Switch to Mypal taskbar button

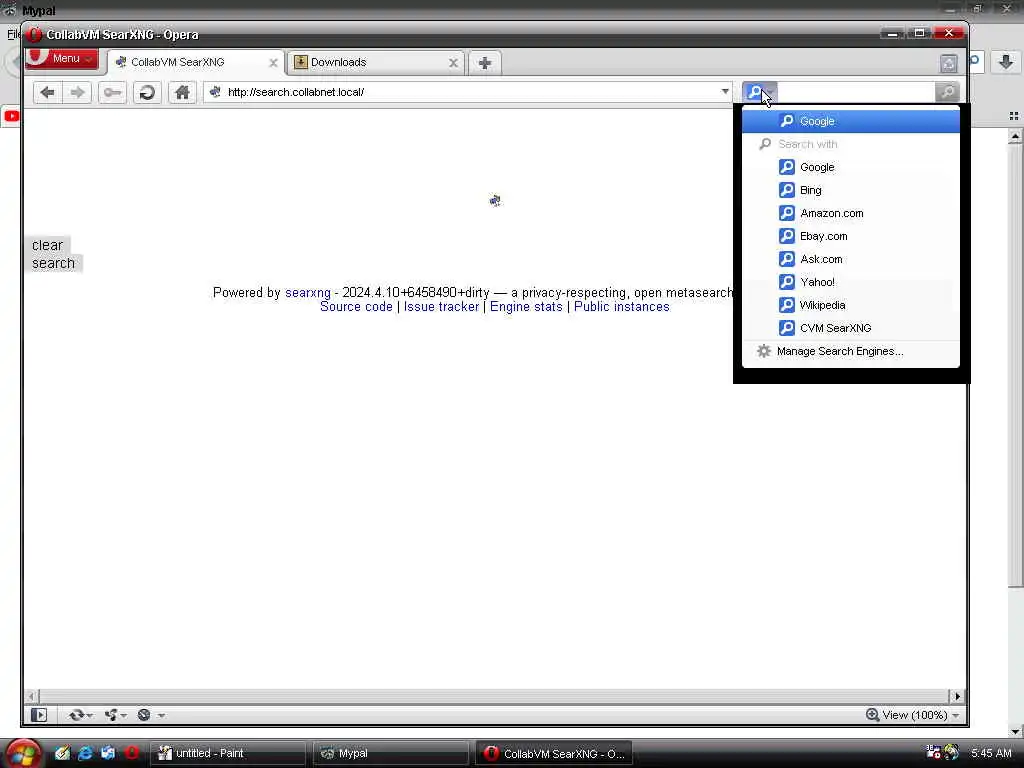(x=391, y=754)
